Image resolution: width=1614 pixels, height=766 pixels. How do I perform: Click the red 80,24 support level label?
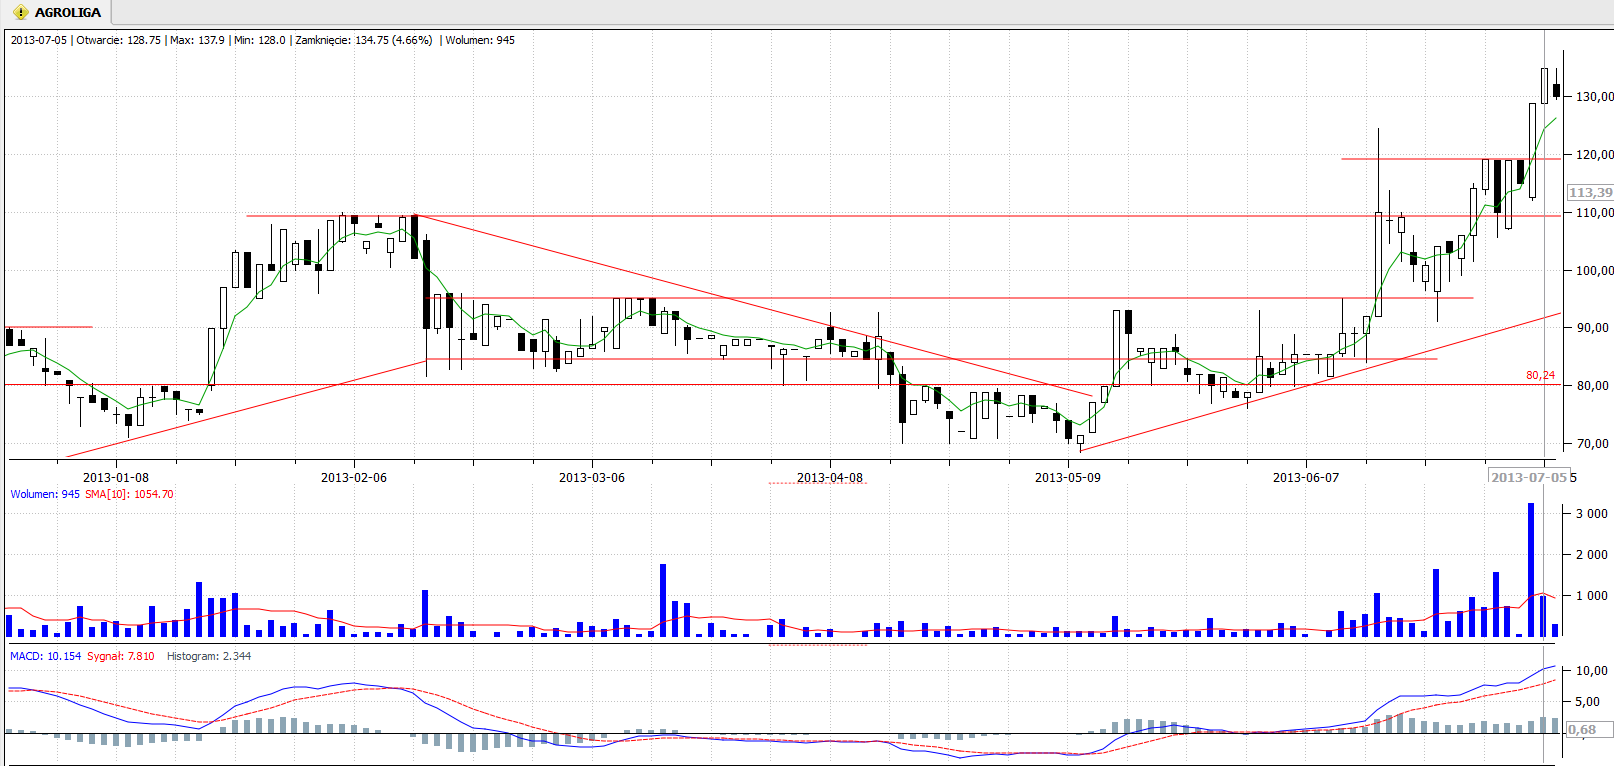point(1540,376)
